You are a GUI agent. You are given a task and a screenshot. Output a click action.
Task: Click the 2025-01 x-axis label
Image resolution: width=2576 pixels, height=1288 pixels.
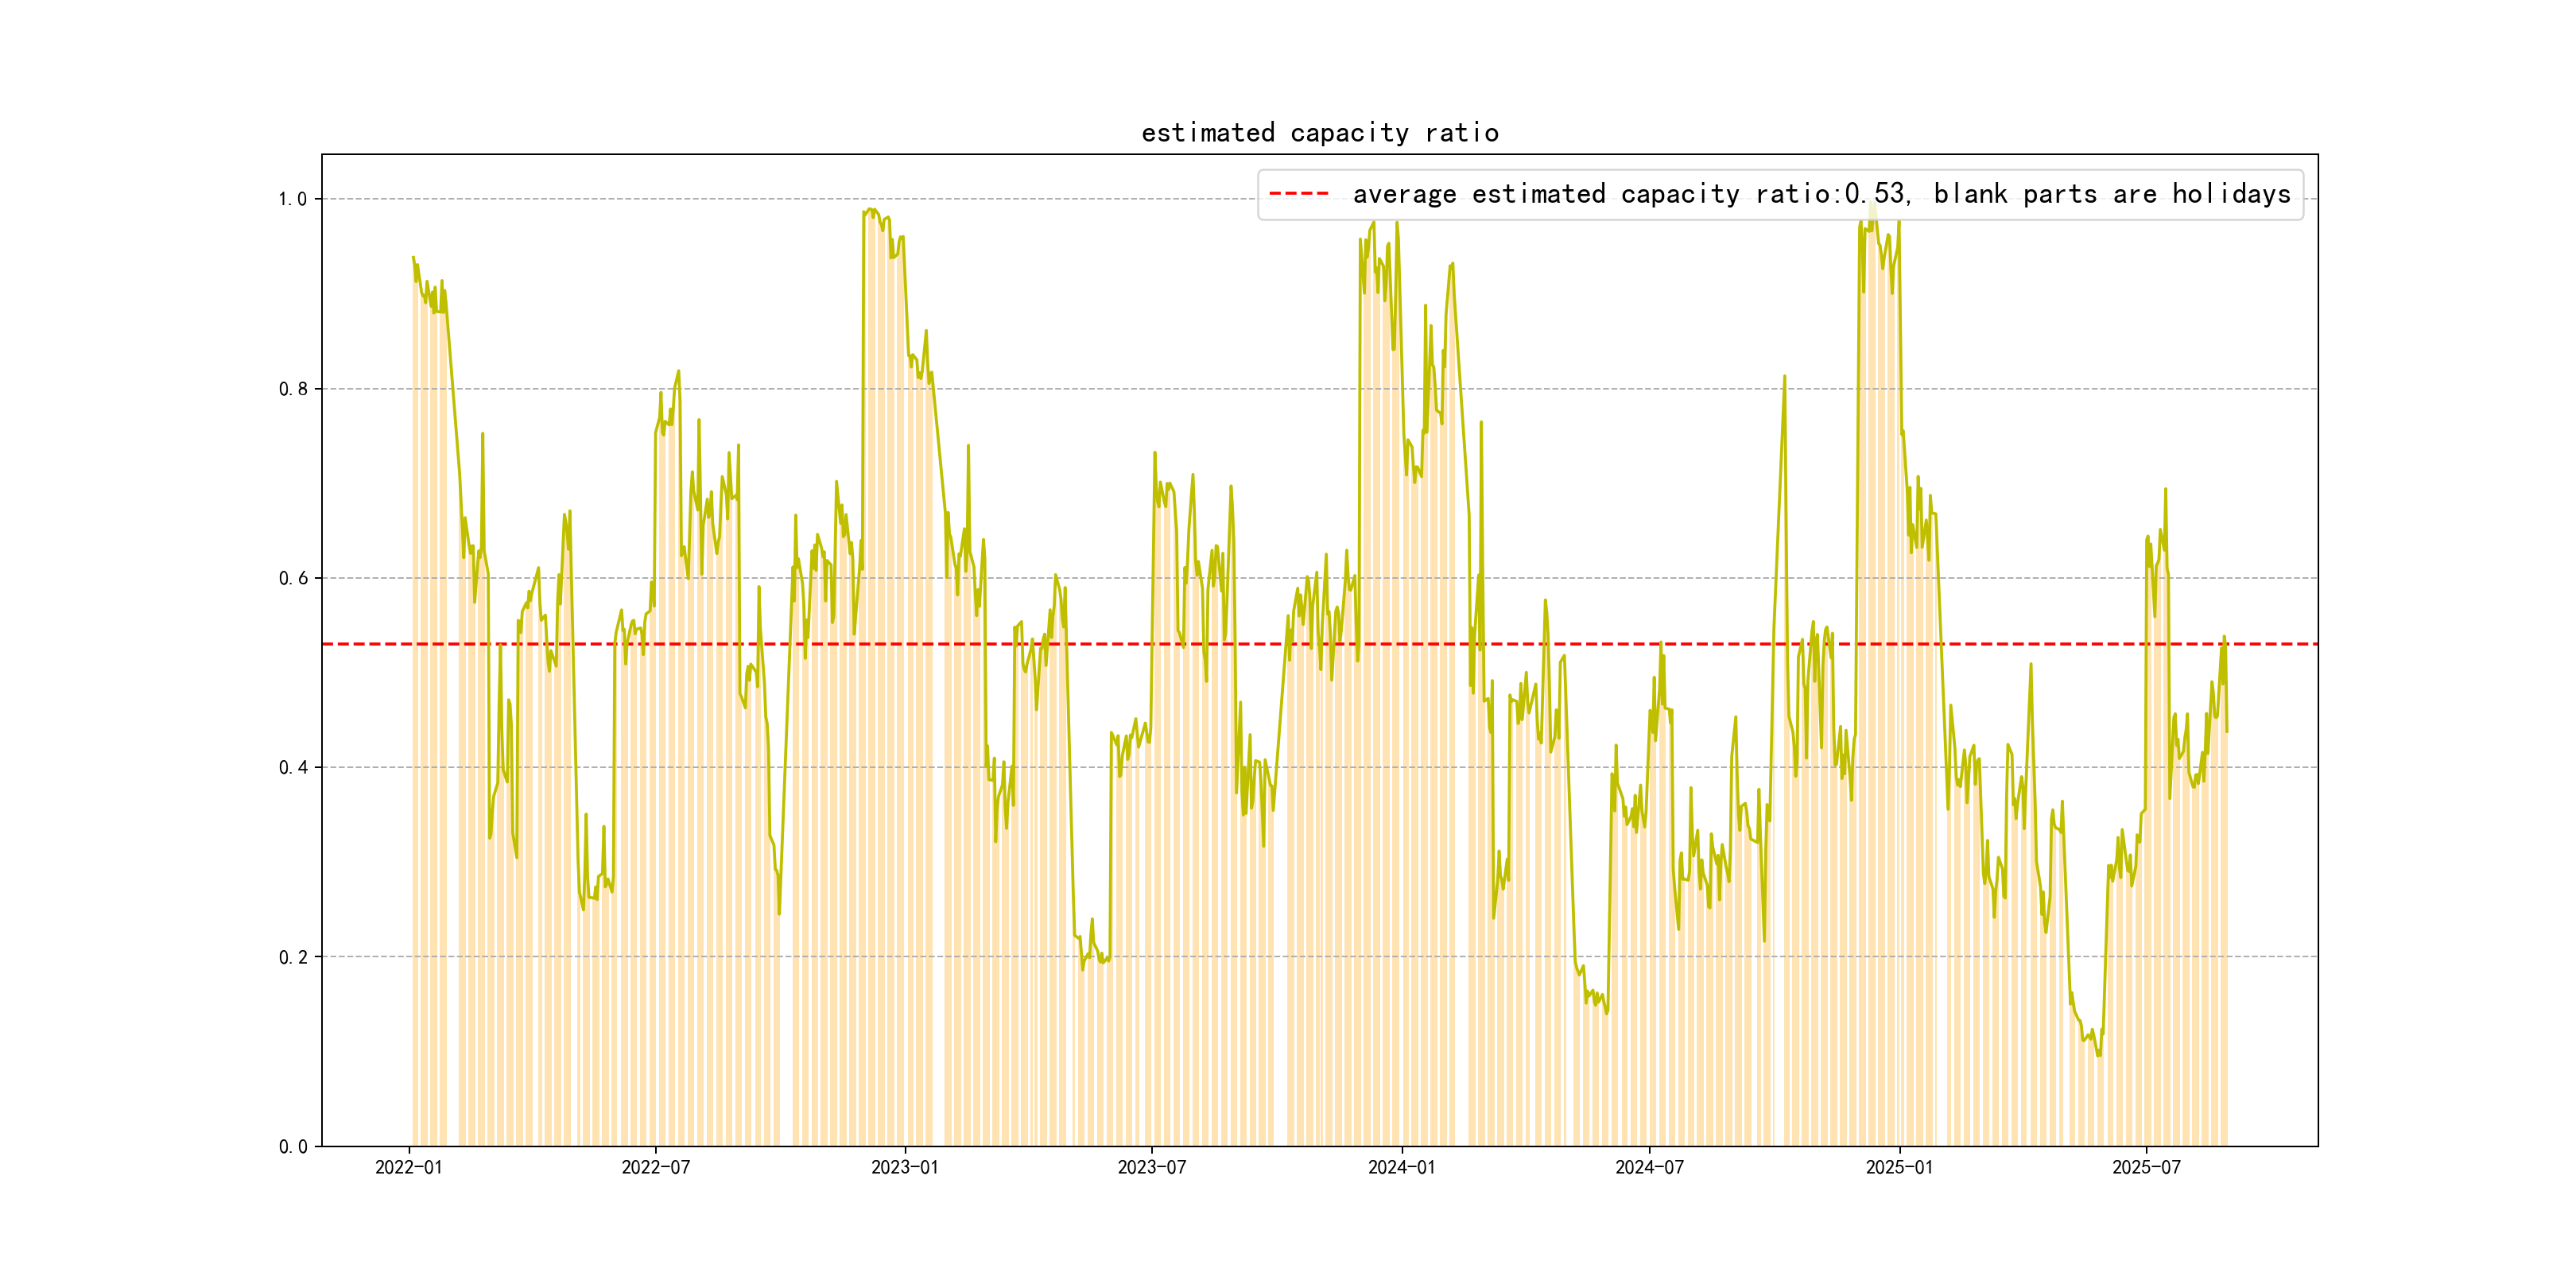click(1899, 1167)
